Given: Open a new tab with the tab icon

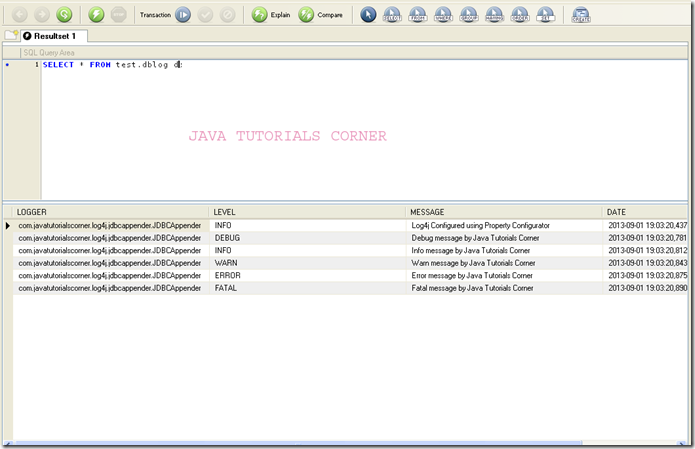Looking at the screenshot, I should coord(10,36).
